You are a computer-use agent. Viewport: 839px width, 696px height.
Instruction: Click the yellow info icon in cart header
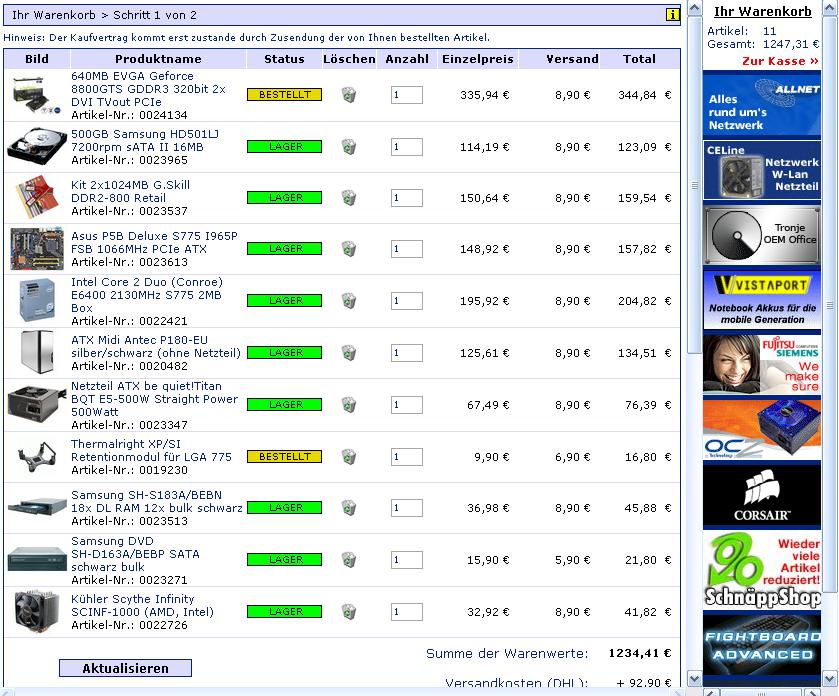[x=672, y=15]
